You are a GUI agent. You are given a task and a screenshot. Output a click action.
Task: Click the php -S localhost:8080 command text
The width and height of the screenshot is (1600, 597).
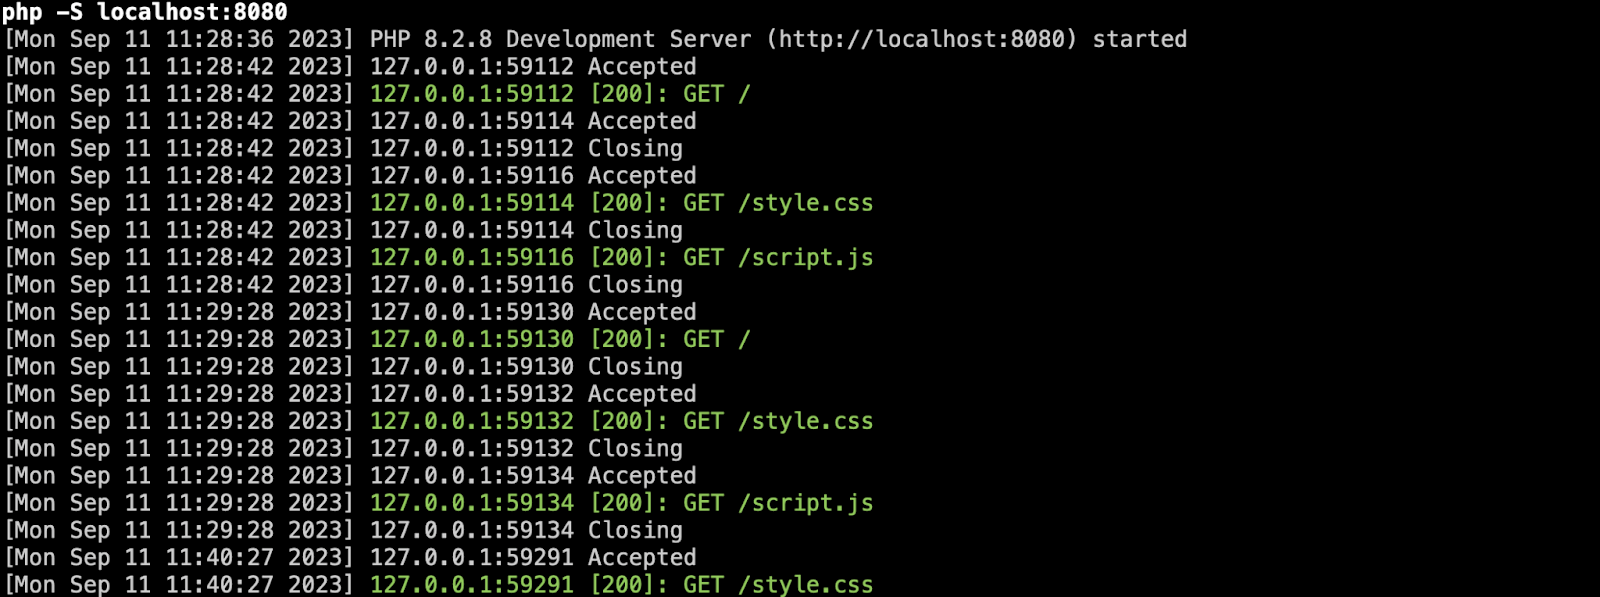point(145,12)
